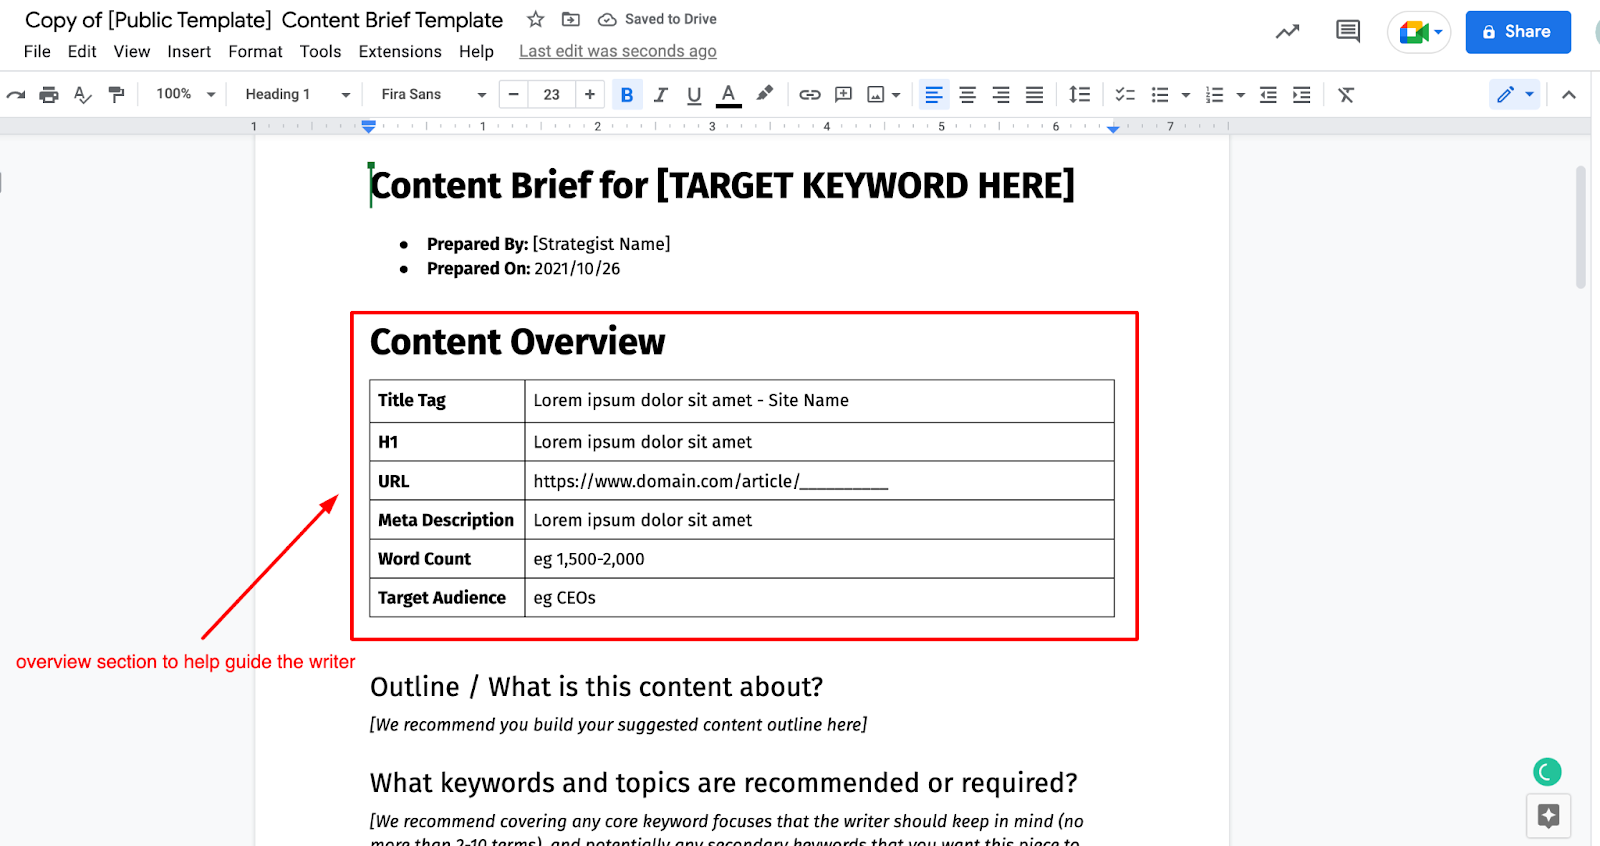
Task: Increase indent of paragraph
Action: [x=1301, y=95]
